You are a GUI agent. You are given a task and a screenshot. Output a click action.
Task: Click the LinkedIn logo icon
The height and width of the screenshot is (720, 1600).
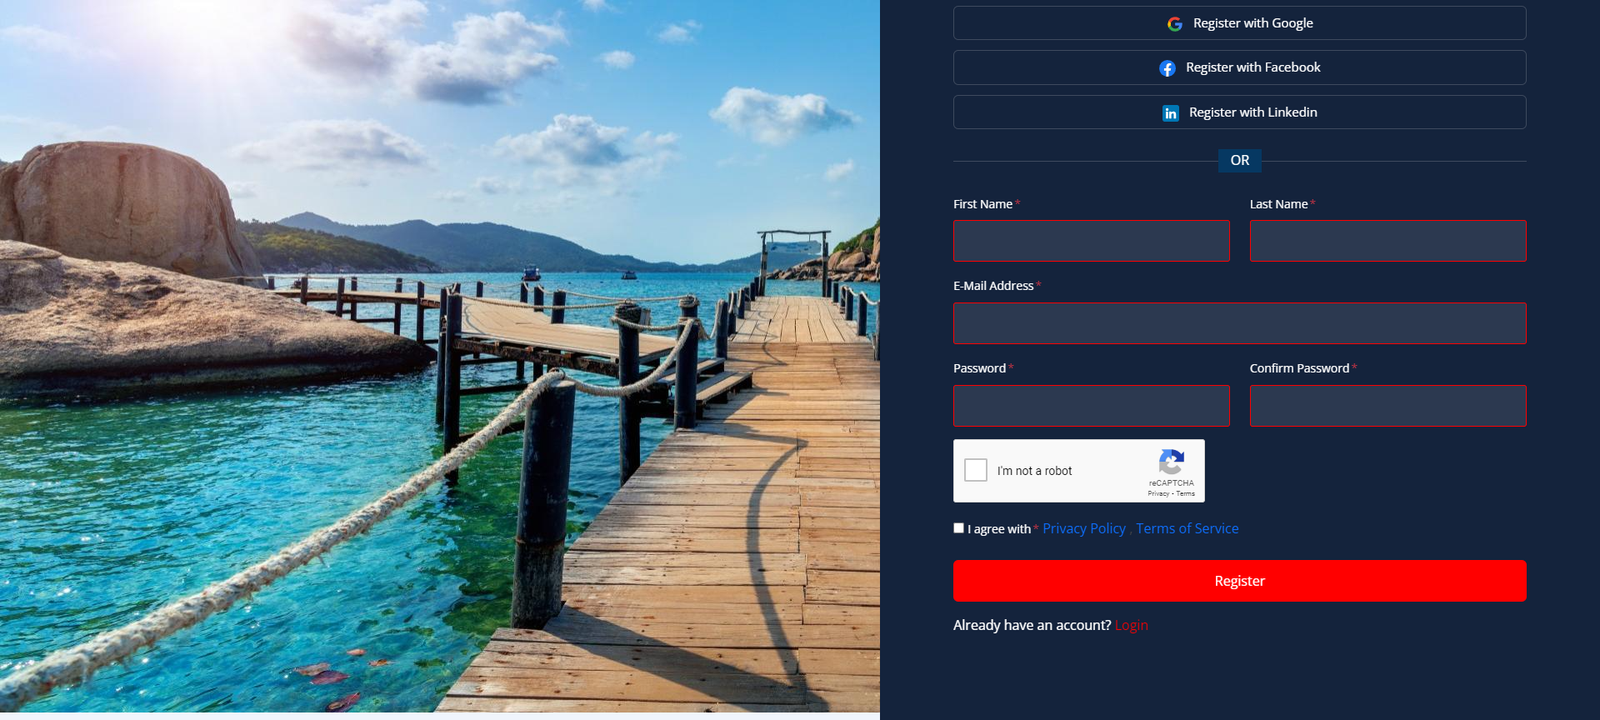point(1170,113)
